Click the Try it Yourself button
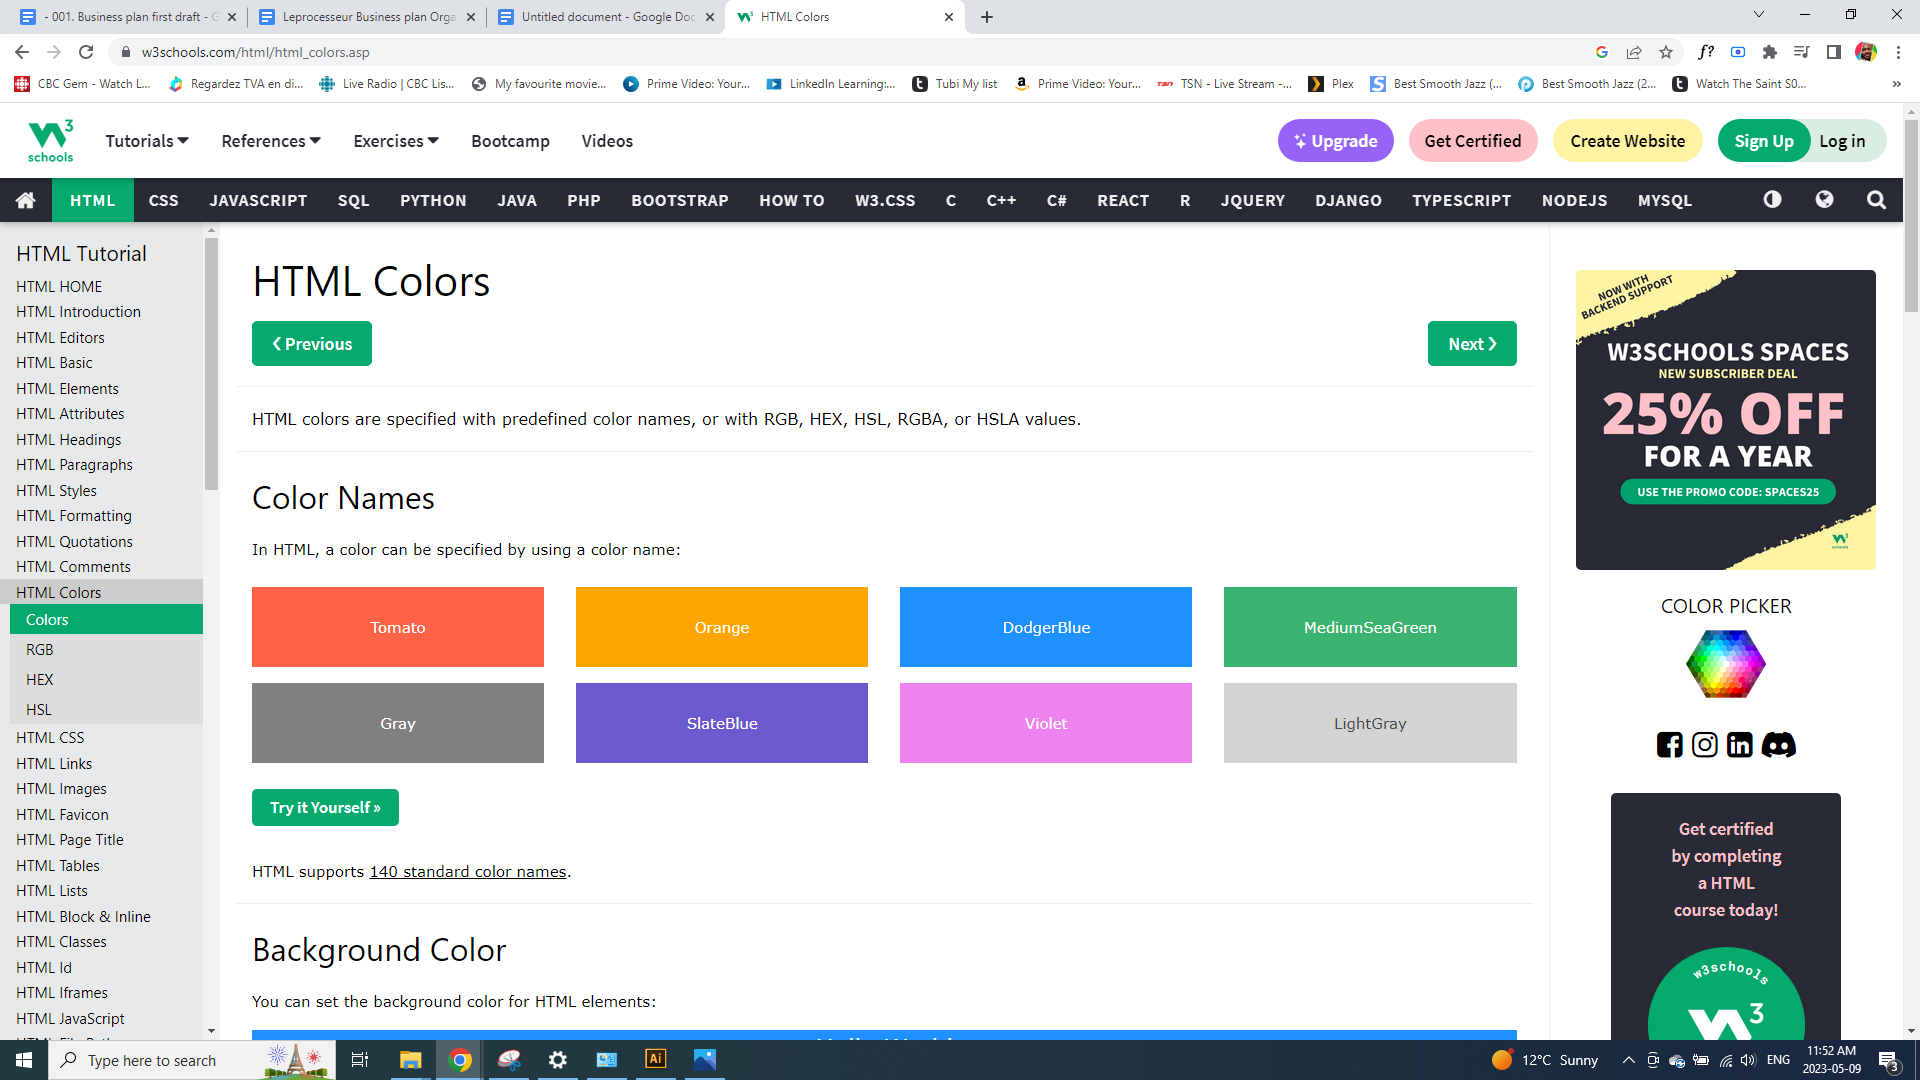 [x=325, y=807]
